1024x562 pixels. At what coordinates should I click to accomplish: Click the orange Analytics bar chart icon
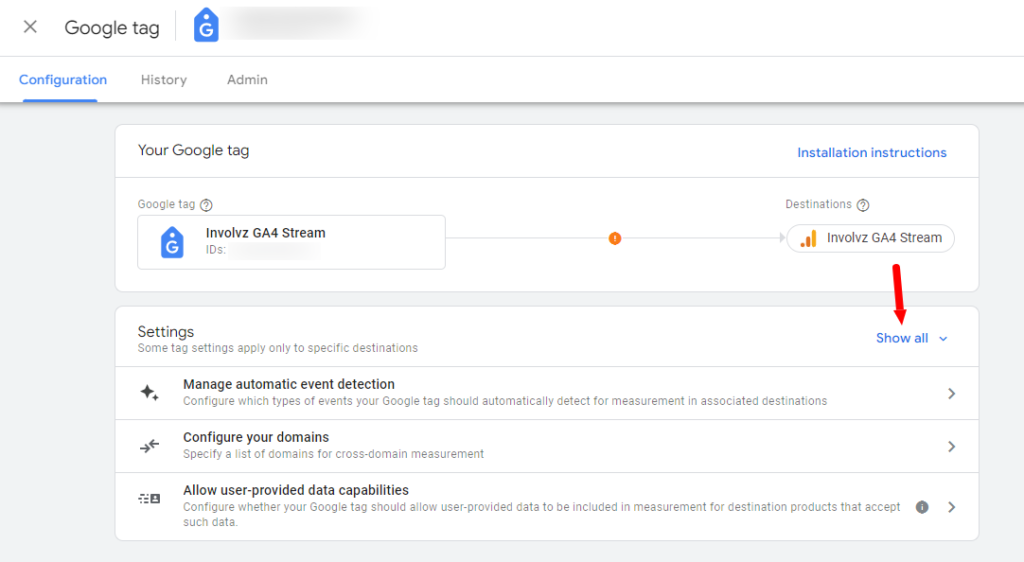(808, 238)
